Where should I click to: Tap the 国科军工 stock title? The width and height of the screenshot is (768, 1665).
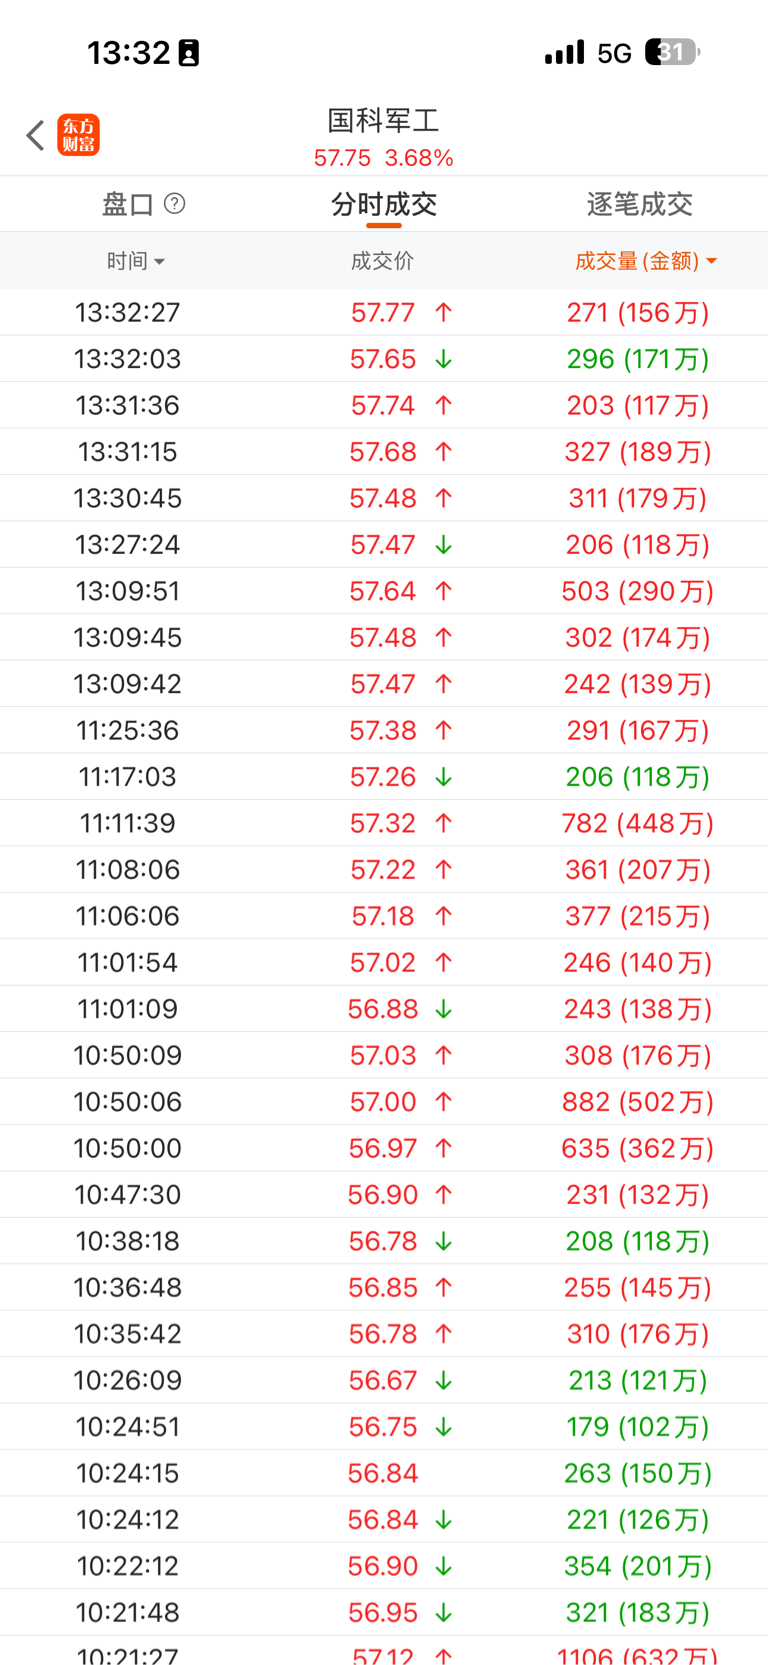pos(384,121)
